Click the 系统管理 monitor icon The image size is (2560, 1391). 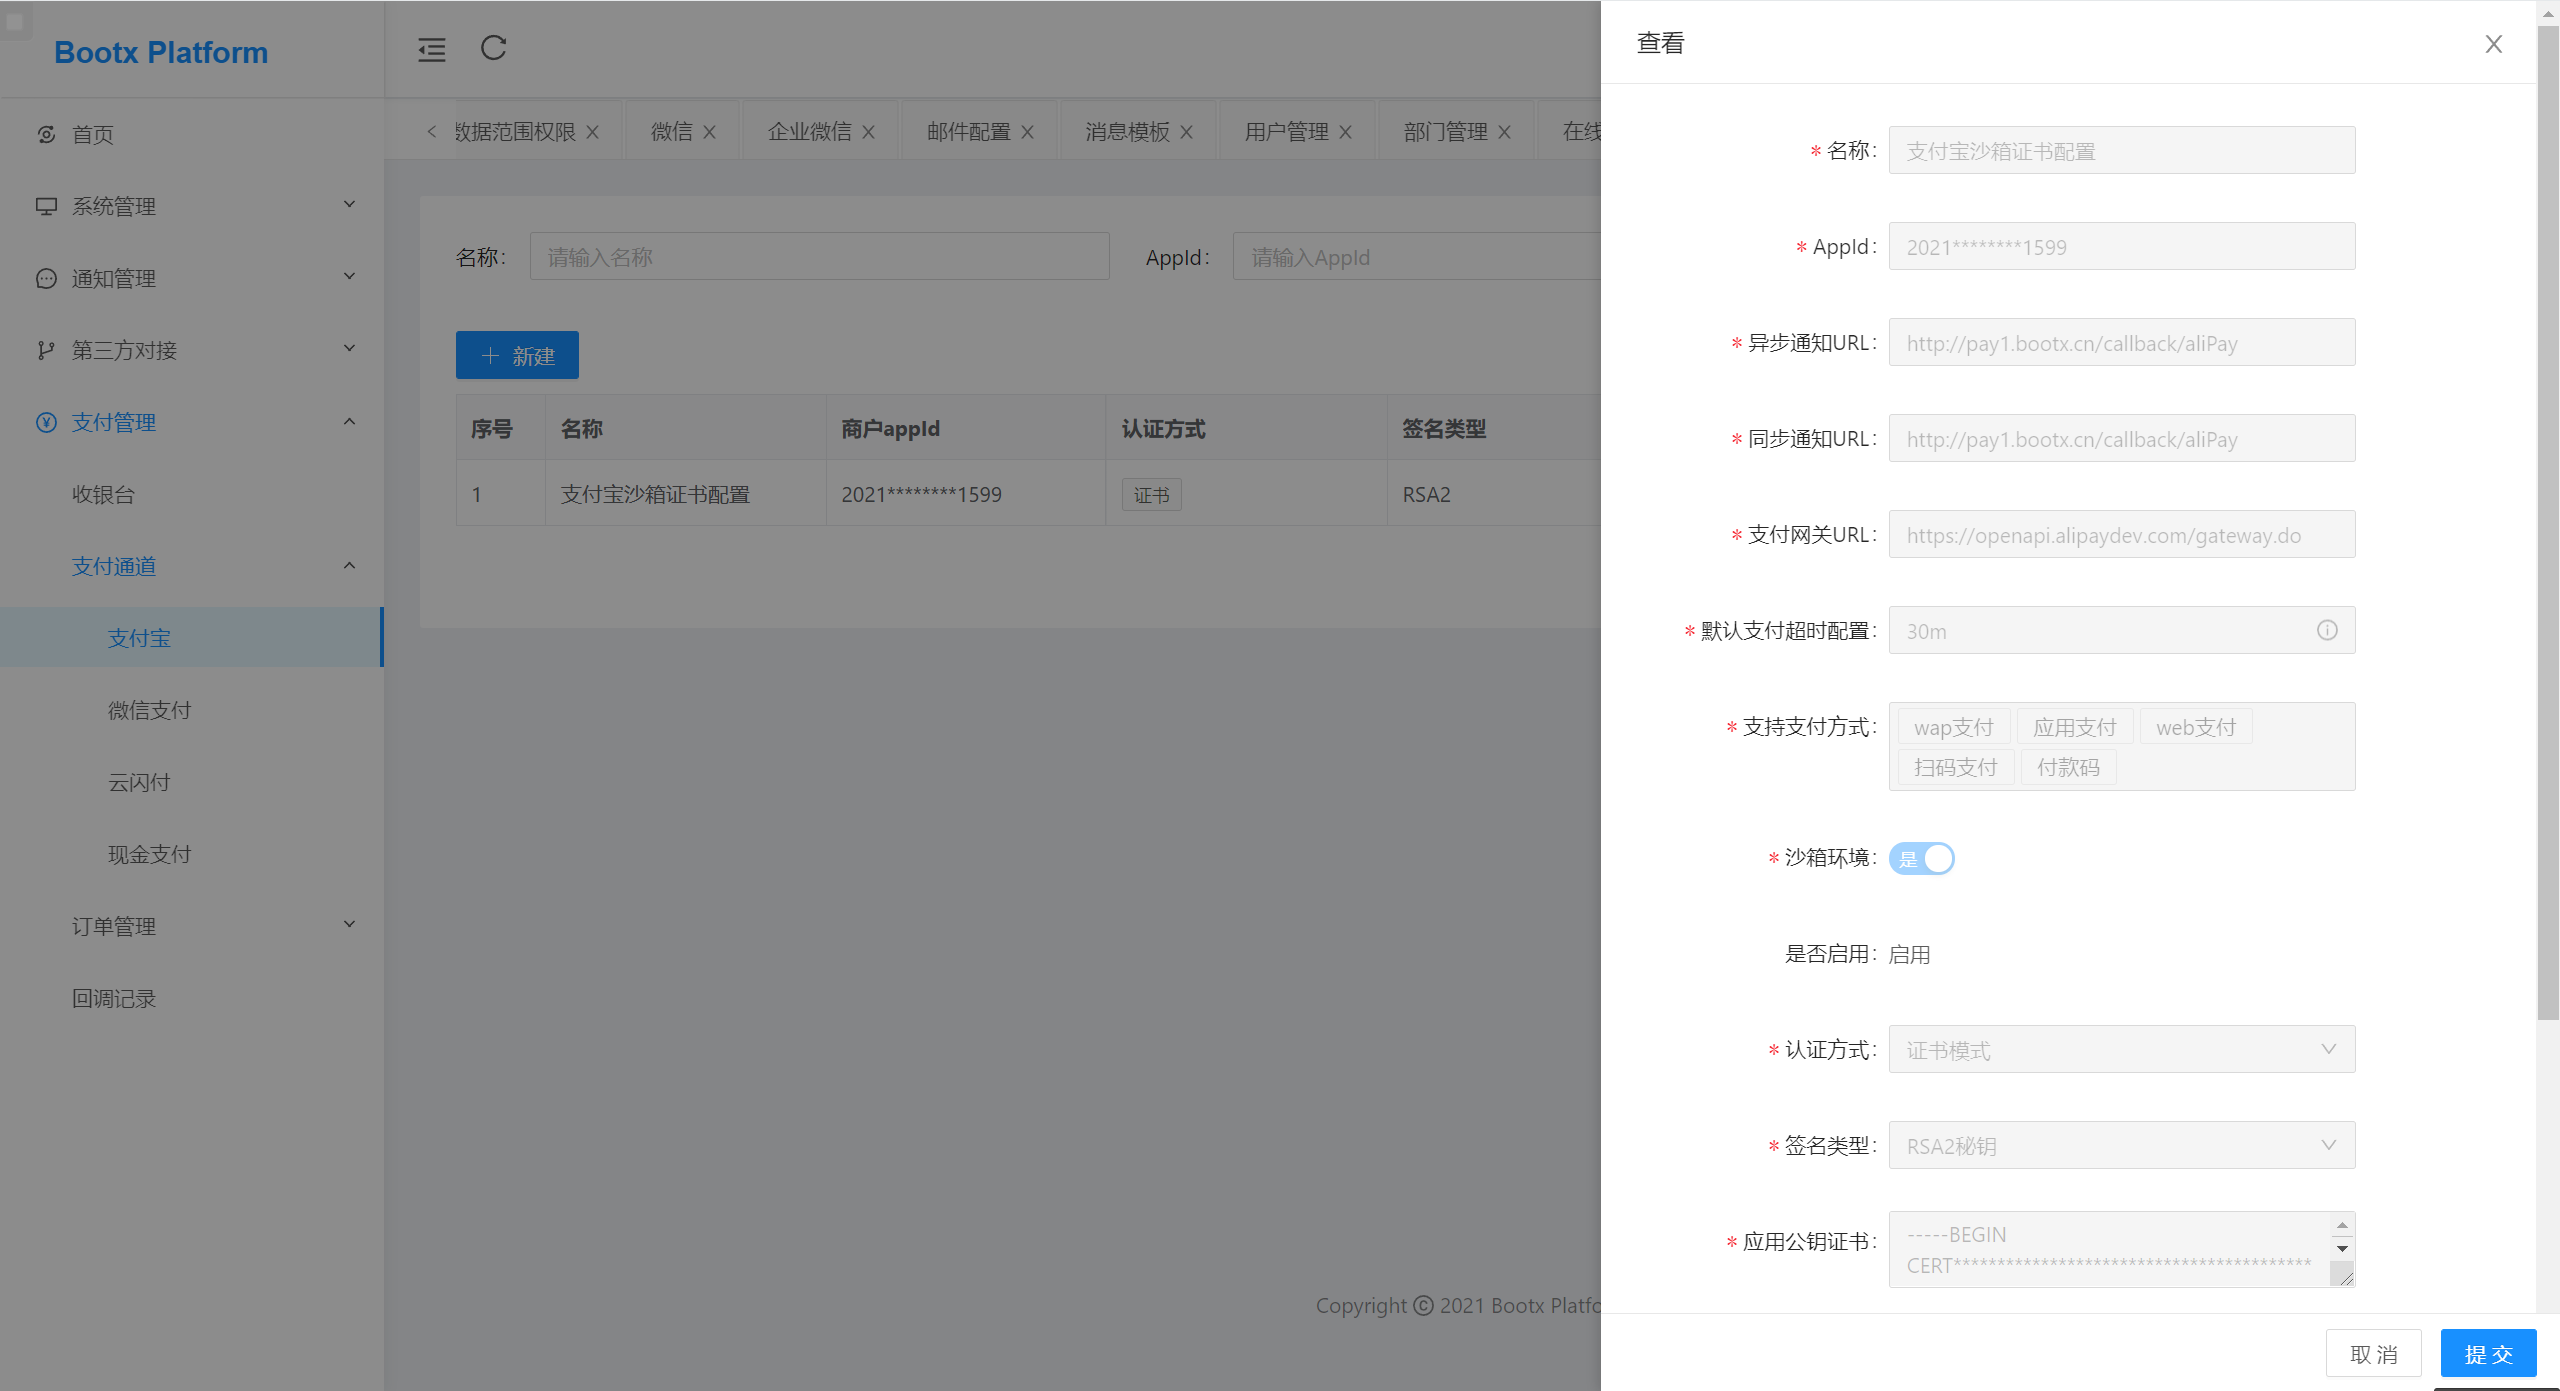click(46, 205)
